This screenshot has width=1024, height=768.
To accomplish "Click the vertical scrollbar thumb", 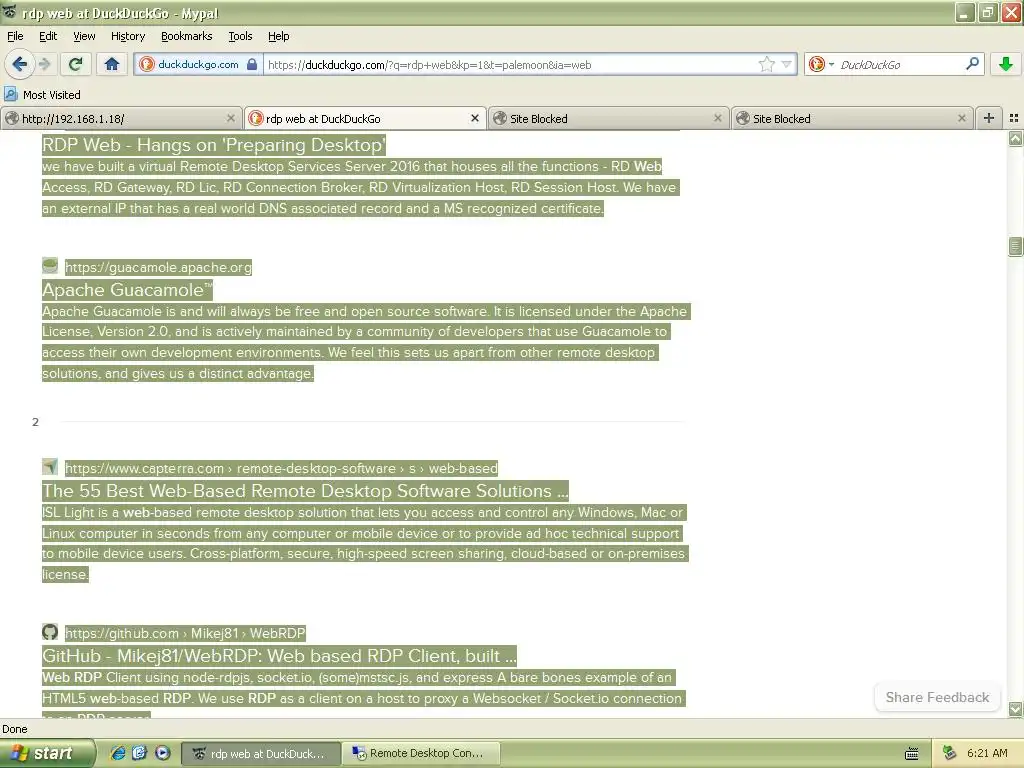I will coord(1015,246).
